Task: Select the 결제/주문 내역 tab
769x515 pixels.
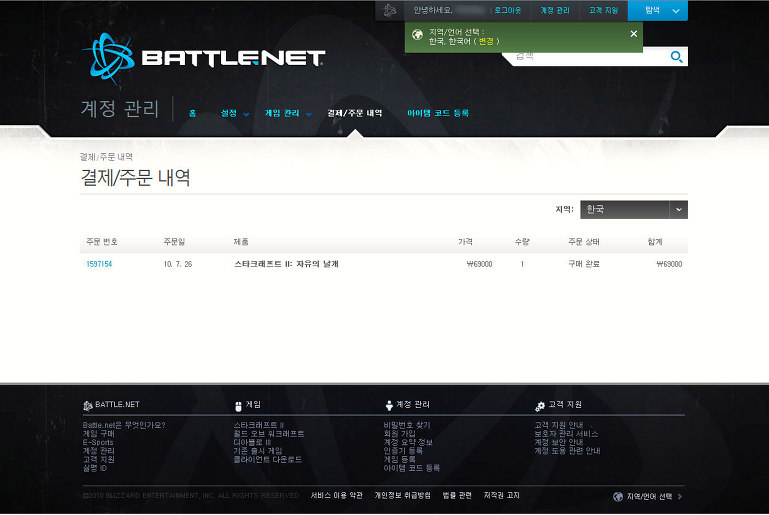Action: pyautogui.click(x=355, y=113)
